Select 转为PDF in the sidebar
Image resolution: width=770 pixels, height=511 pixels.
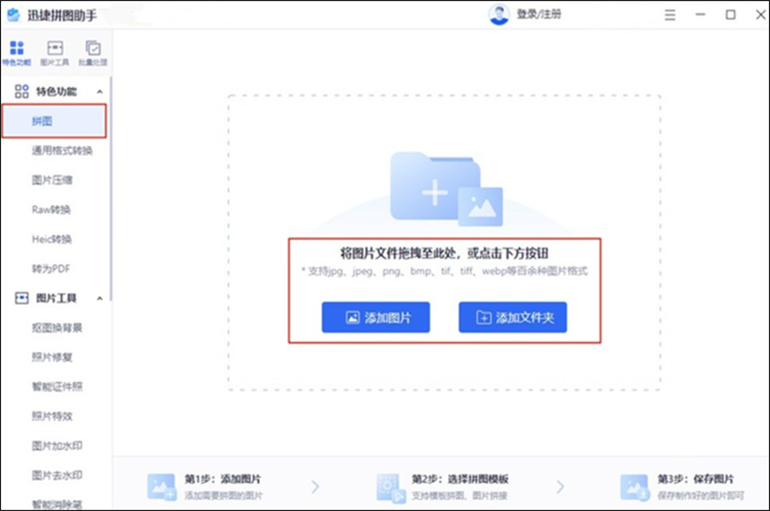pyautogui.click(x=51, y=269)
